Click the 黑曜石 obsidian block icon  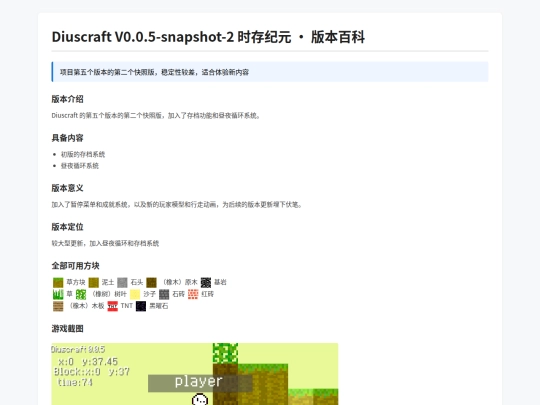[141, 306]
